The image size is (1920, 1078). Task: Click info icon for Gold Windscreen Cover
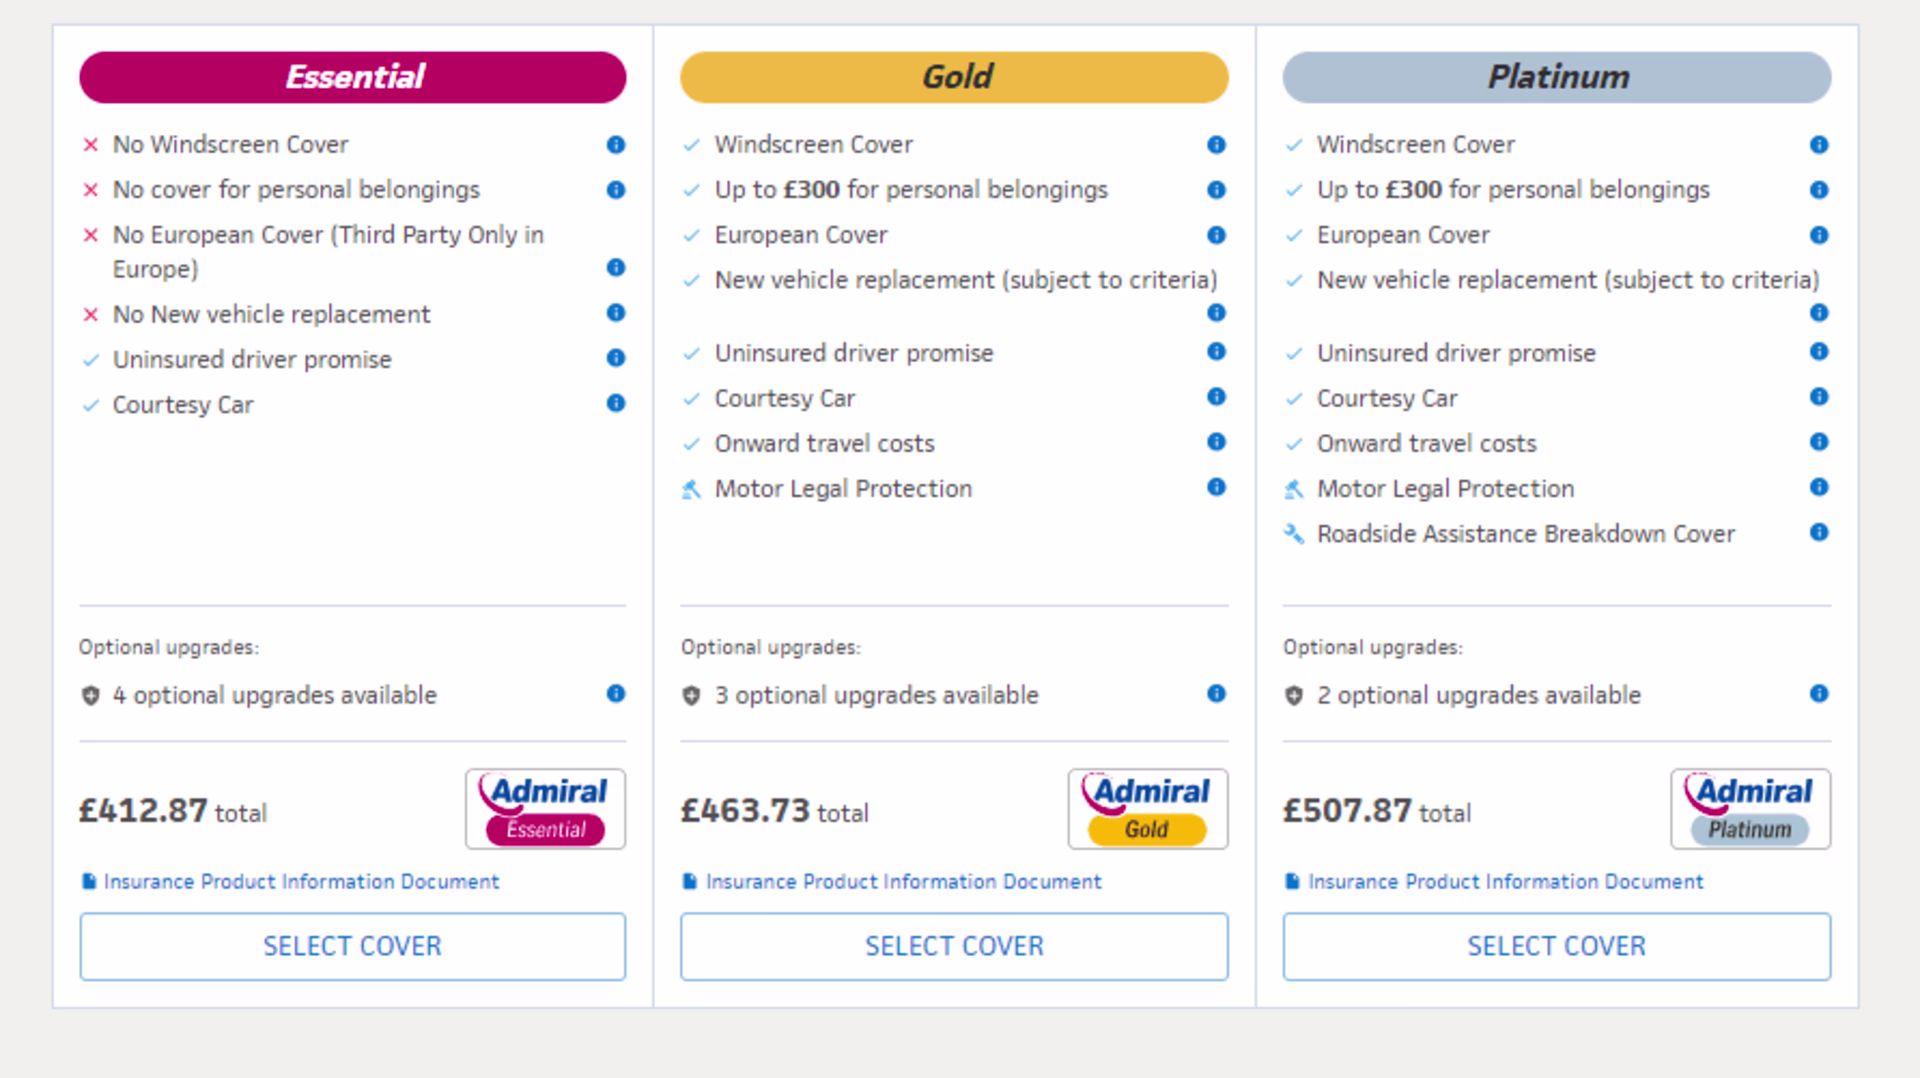[x=1216, y=145]
